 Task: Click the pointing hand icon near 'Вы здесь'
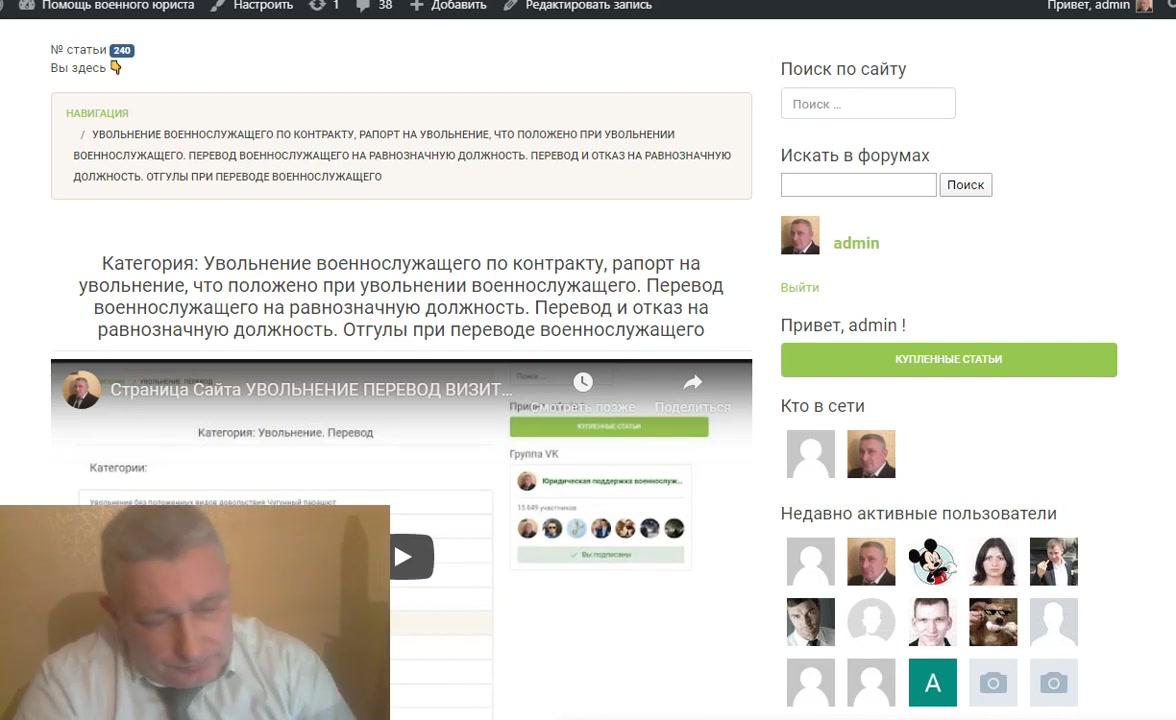pos(116,68)
